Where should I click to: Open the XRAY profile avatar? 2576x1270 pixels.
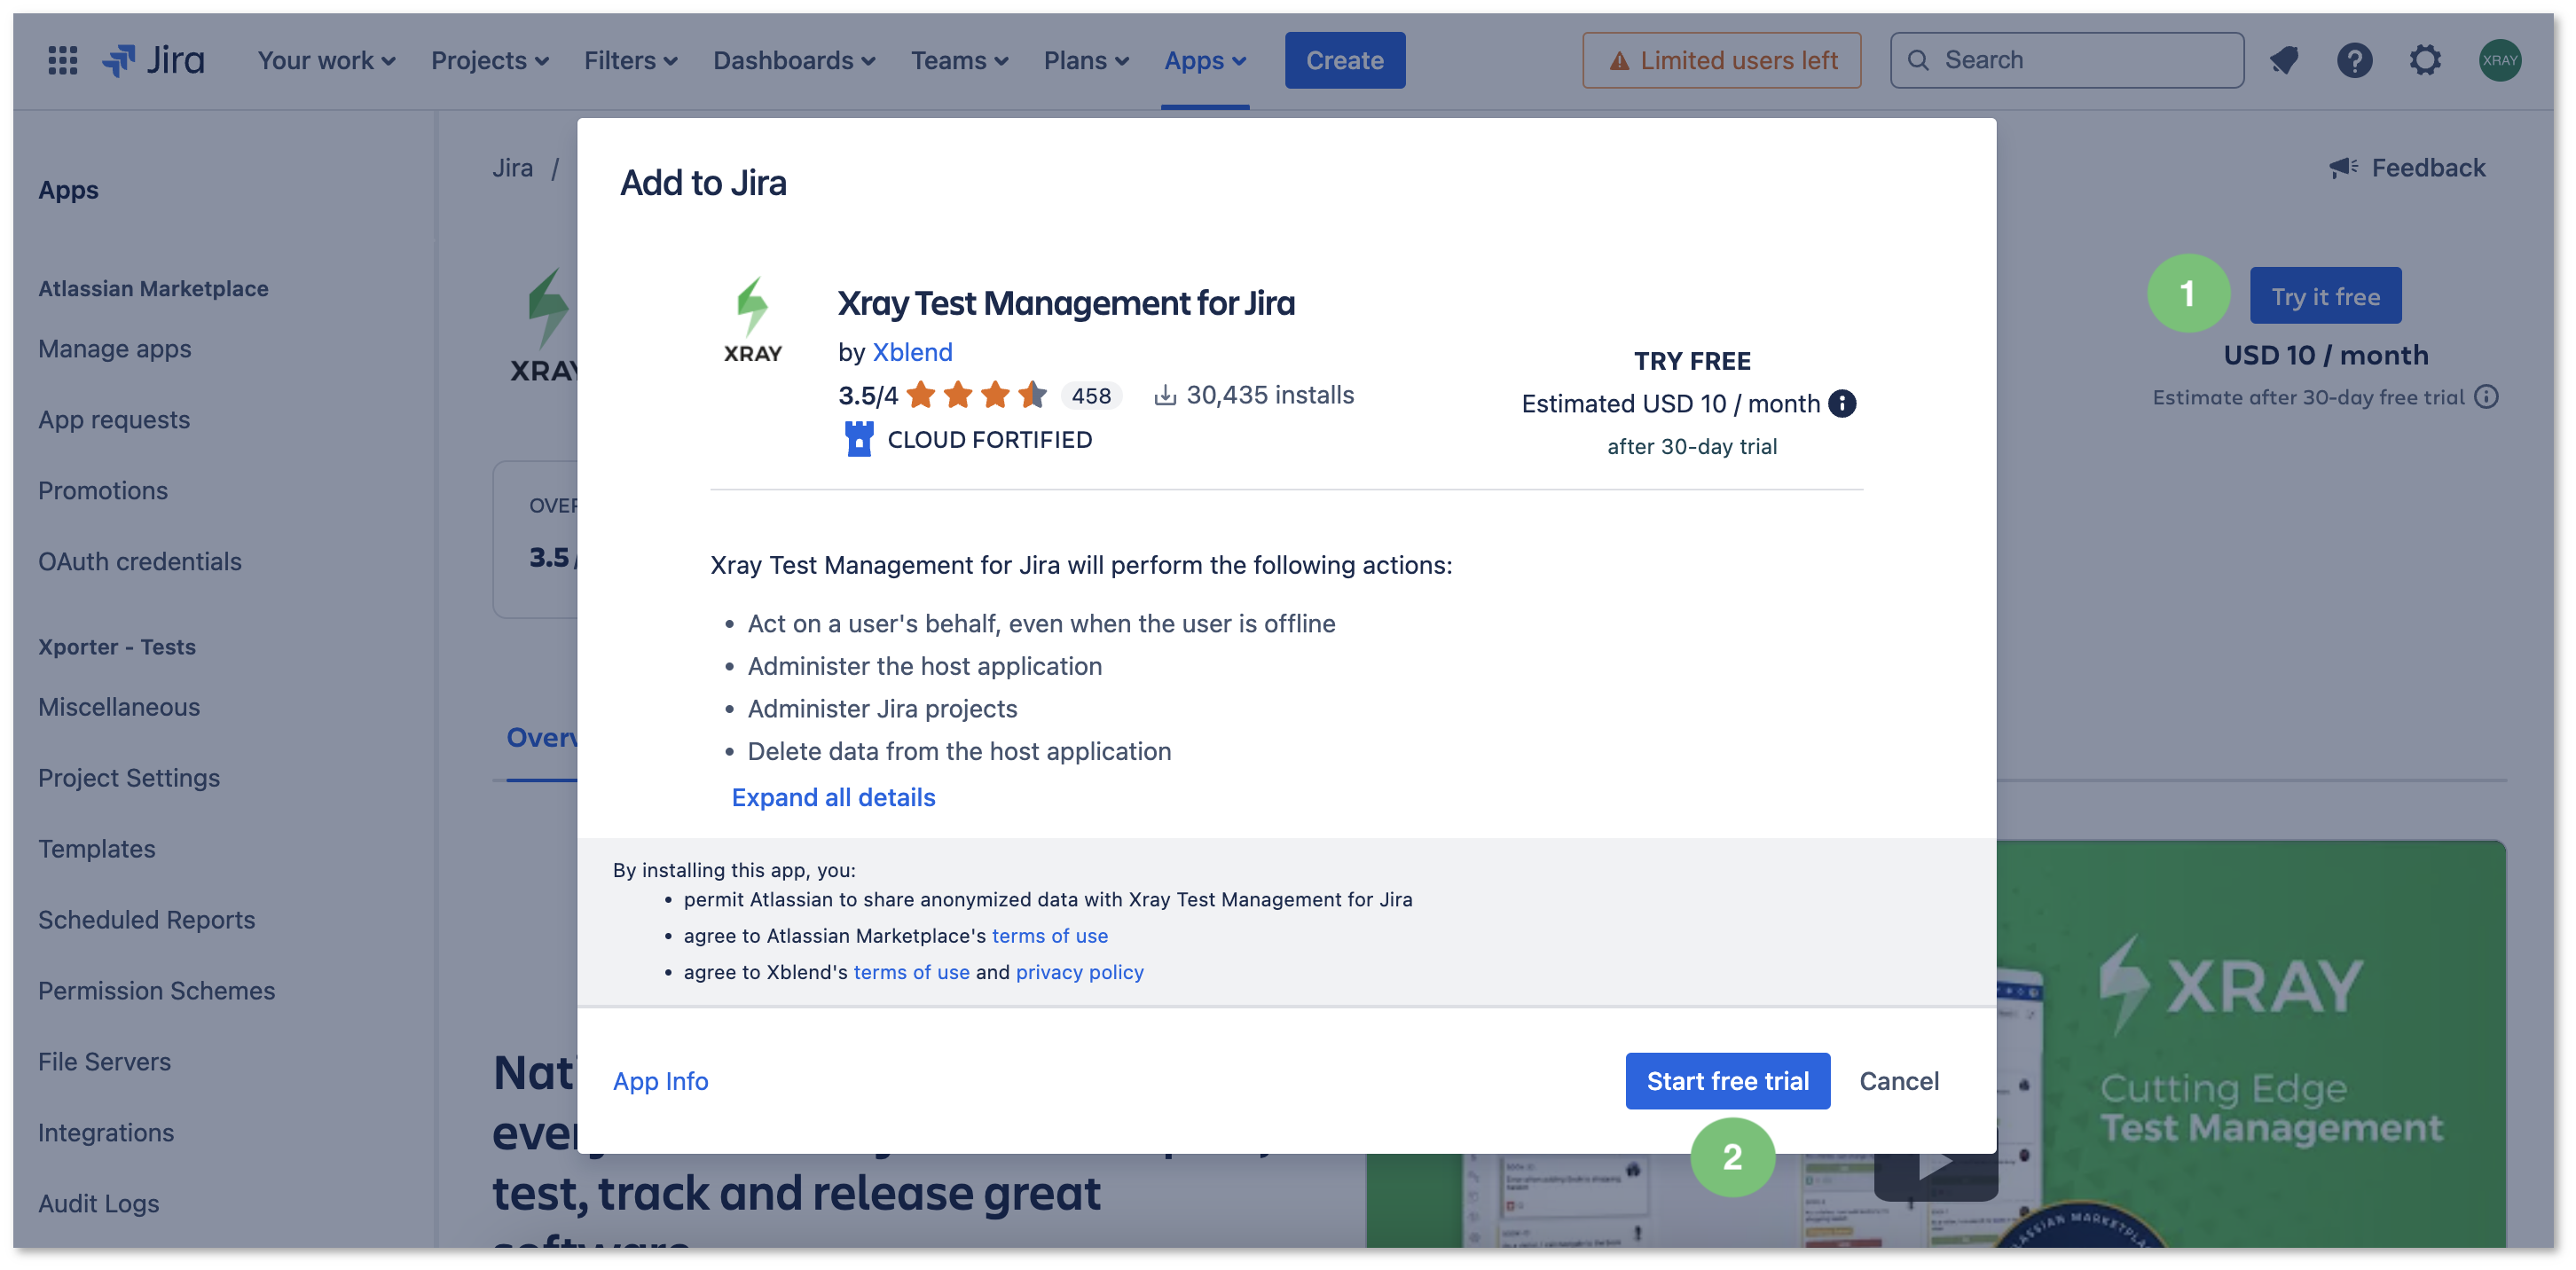[x=2500, y=60]
